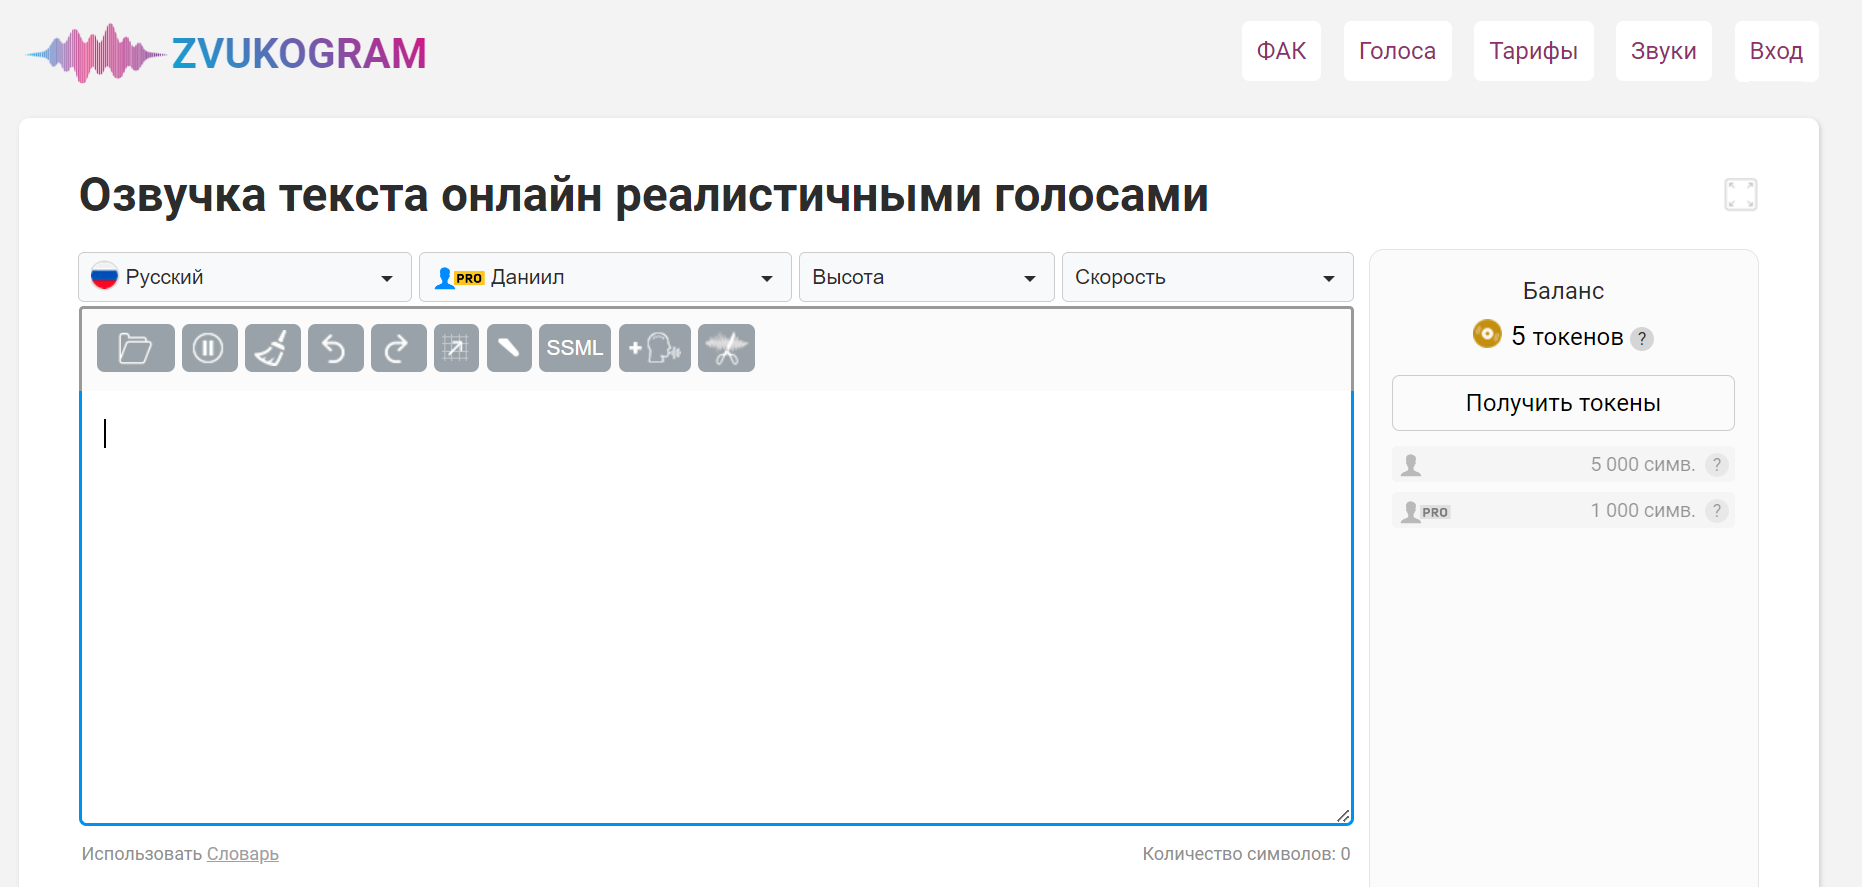The width and height of the screenshot is (1862, 887).
Task: Clear the text with the broom icon
Action: (273, 348)
